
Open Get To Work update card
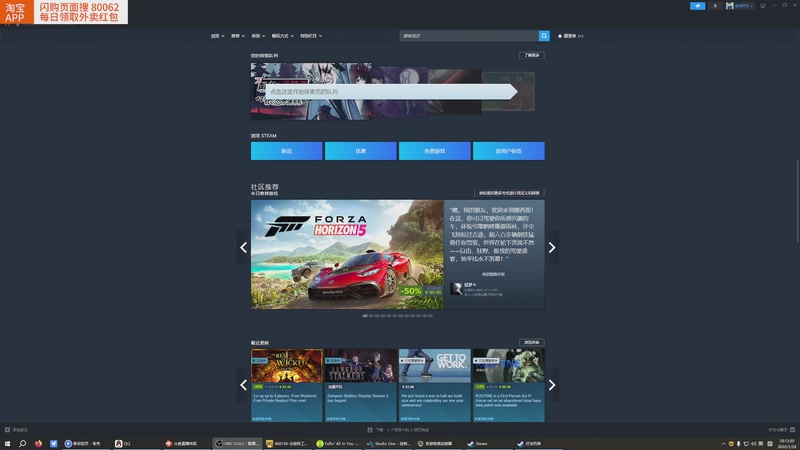click(435, 385)
